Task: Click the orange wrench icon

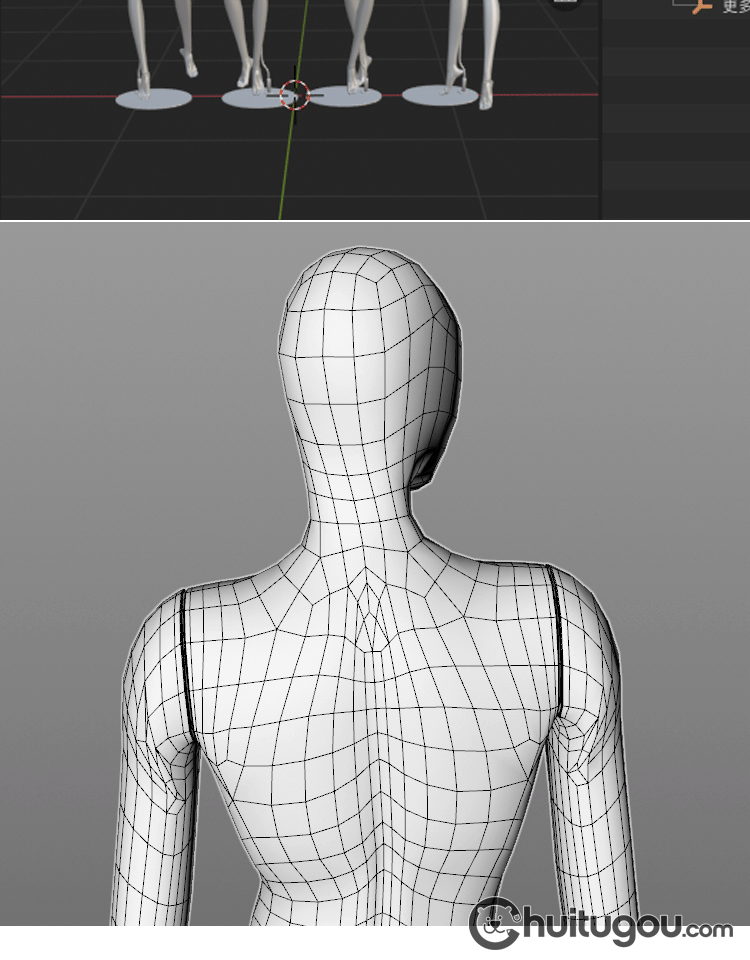Action: (702, 6)
